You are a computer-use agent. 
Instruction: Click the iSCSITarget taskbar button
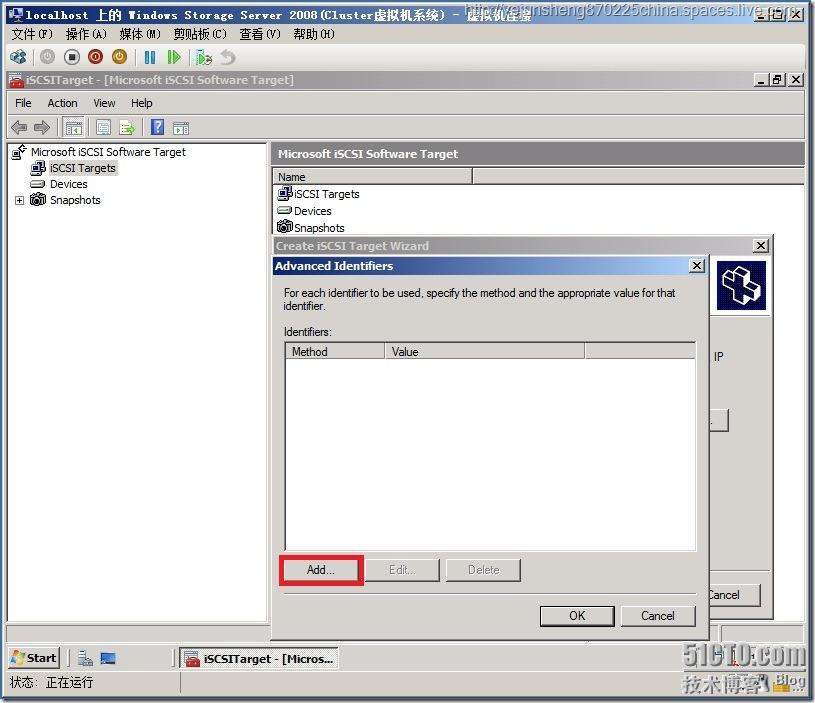(259, 658)
